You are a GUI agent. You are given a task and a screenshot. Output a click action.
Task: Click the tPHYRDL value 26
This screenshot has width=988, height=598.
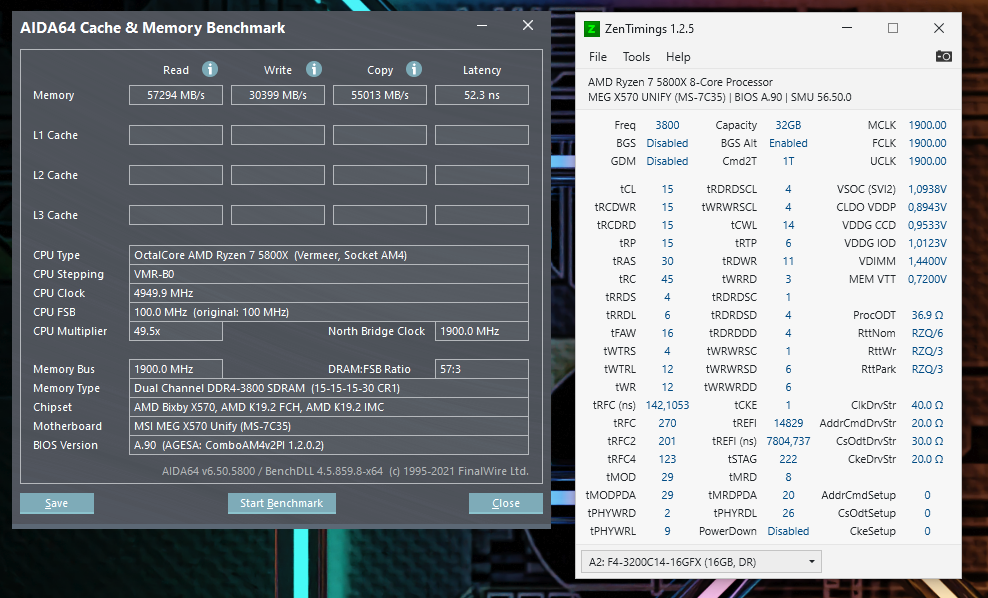pos(788,513)
